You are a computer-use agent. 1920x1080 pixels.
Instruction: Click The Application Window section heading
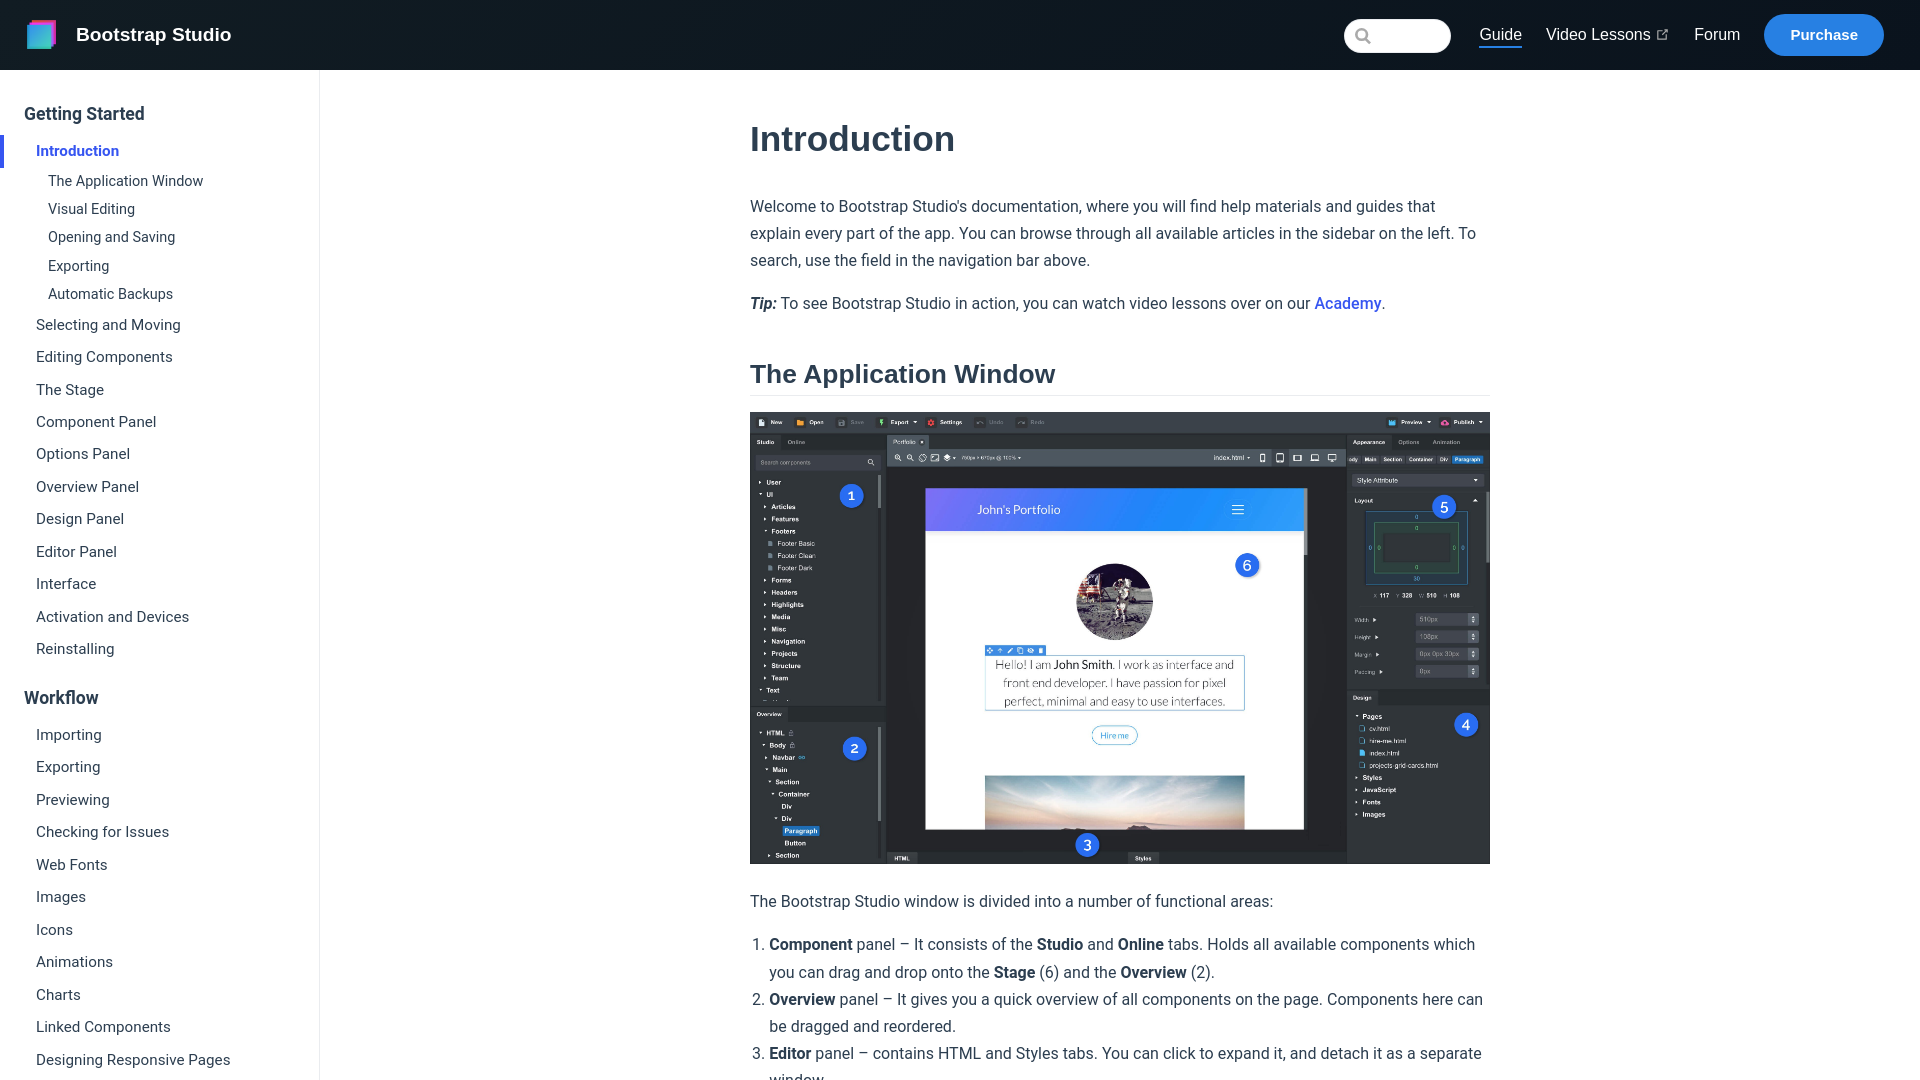click(902, 374)
